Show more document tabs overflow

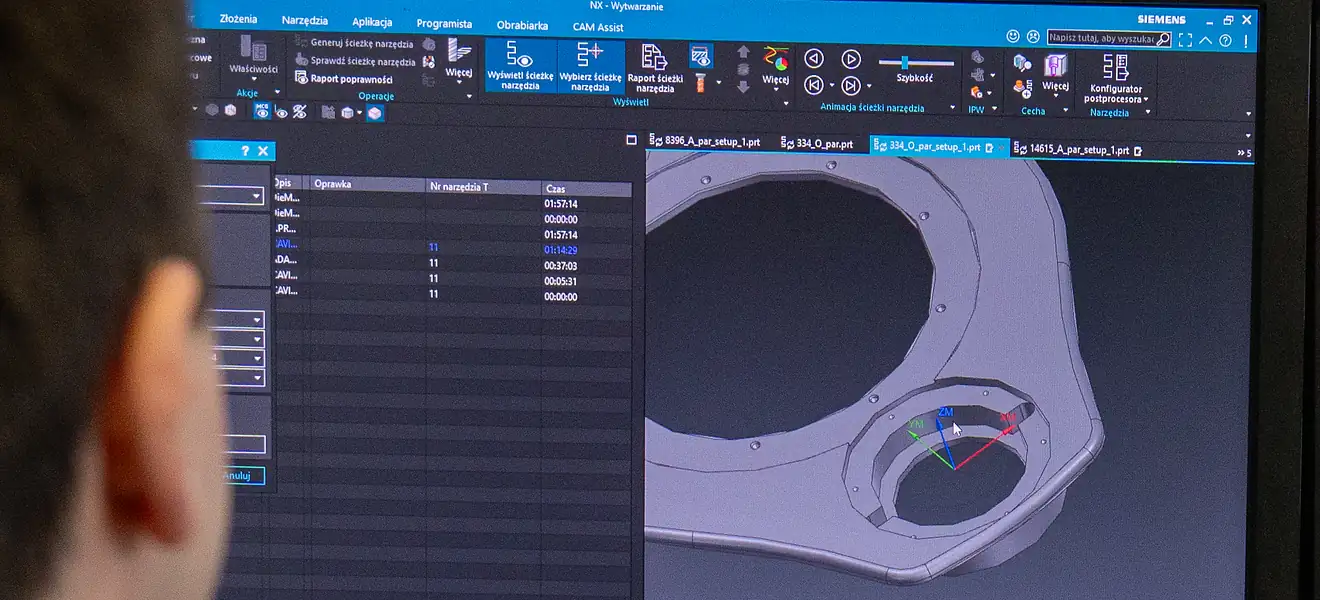tap(1244, 153)
